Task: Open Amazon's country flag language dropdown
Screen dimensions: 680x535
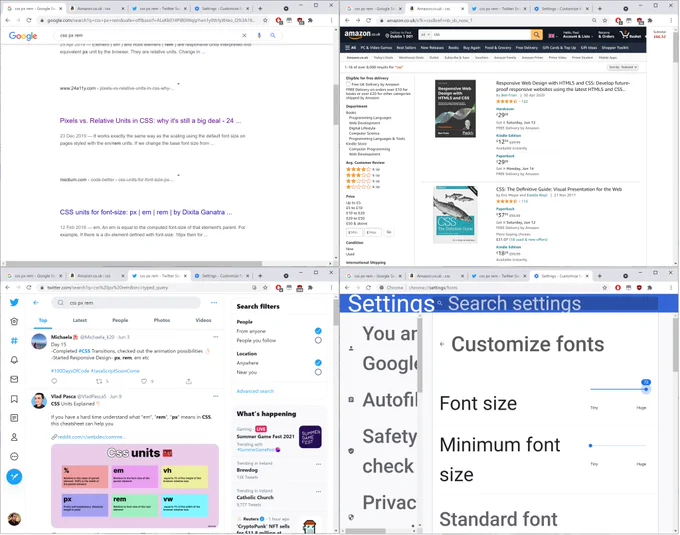Action: pos(552,36)
